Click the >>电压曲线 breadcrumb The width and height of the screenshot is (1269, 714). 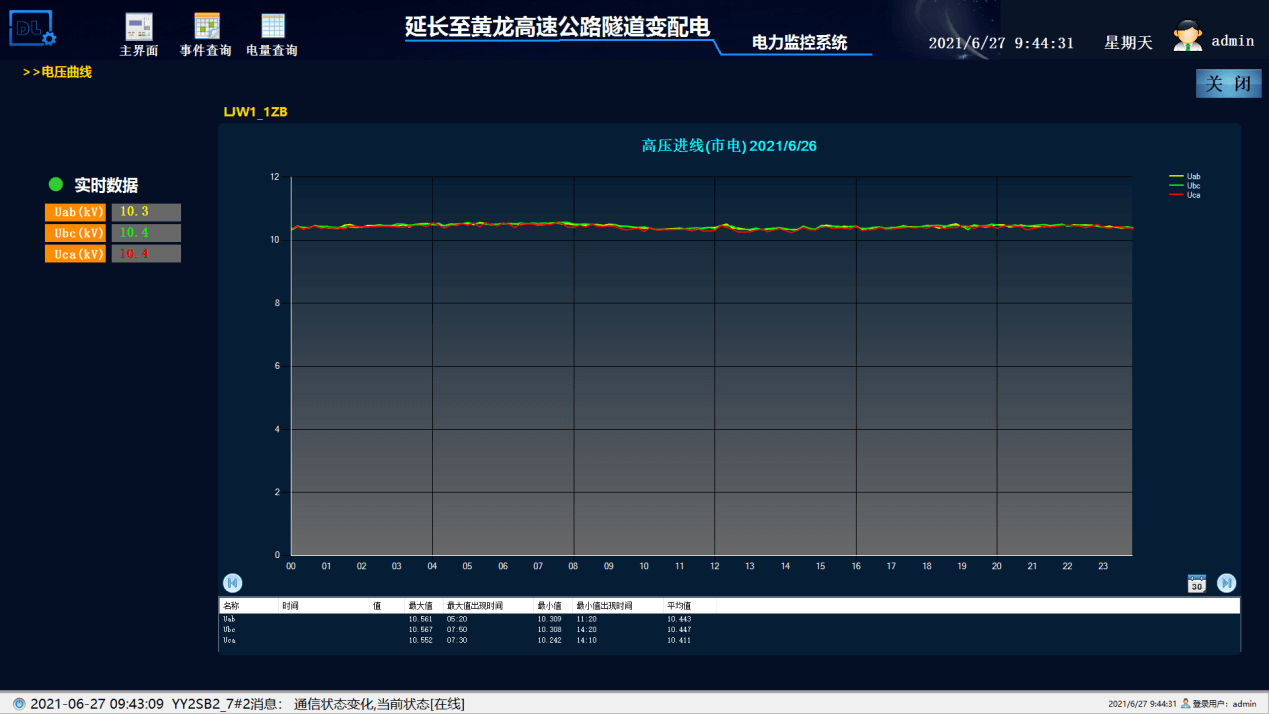pos(57,72)
